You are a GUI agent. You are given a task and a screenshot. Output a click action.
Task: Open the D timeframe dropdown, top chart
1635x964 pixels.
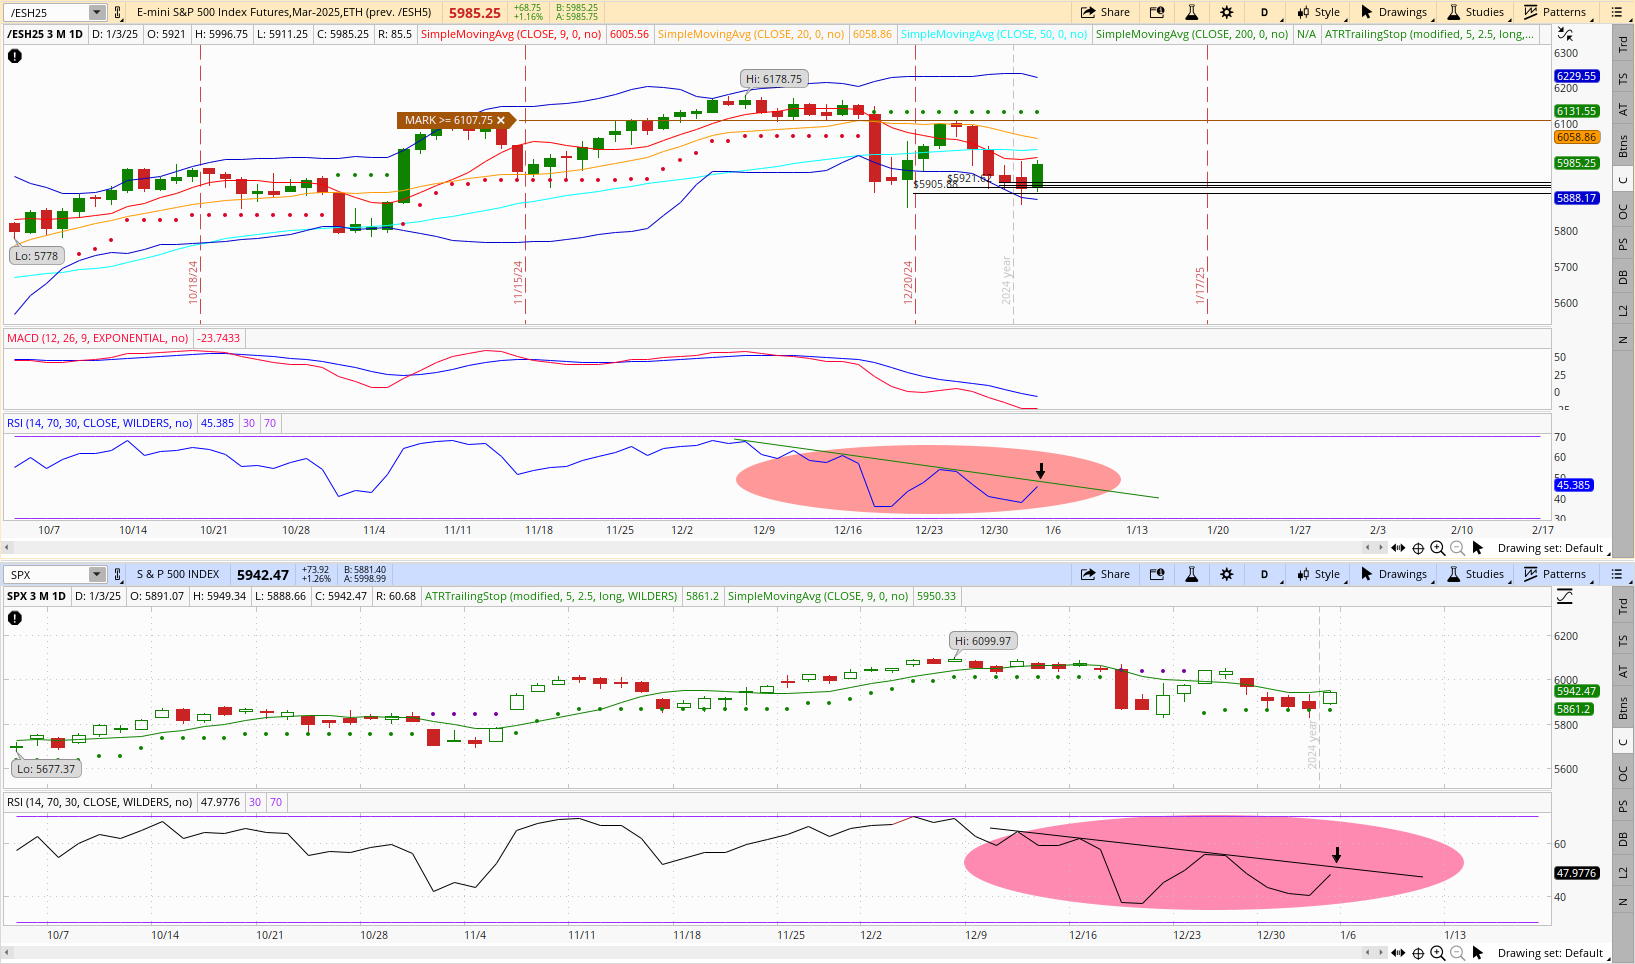coord(1264,12)
